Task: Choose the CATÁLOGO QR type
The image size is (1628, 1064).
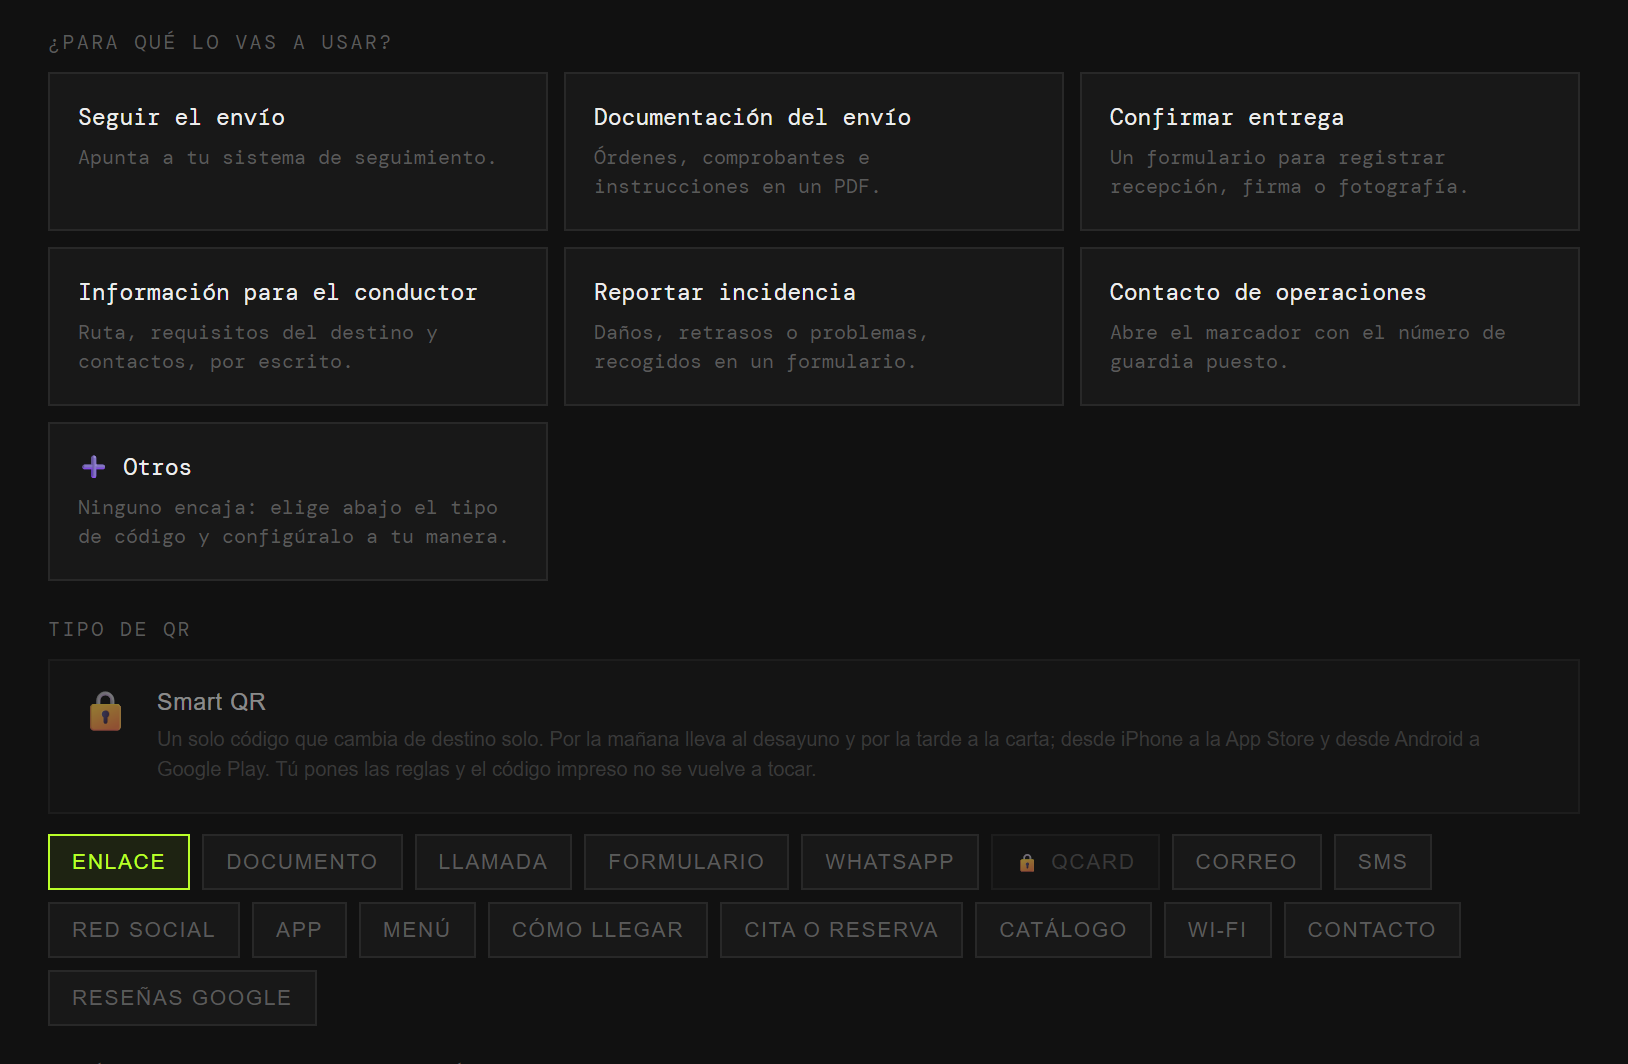Action: 1063,930
